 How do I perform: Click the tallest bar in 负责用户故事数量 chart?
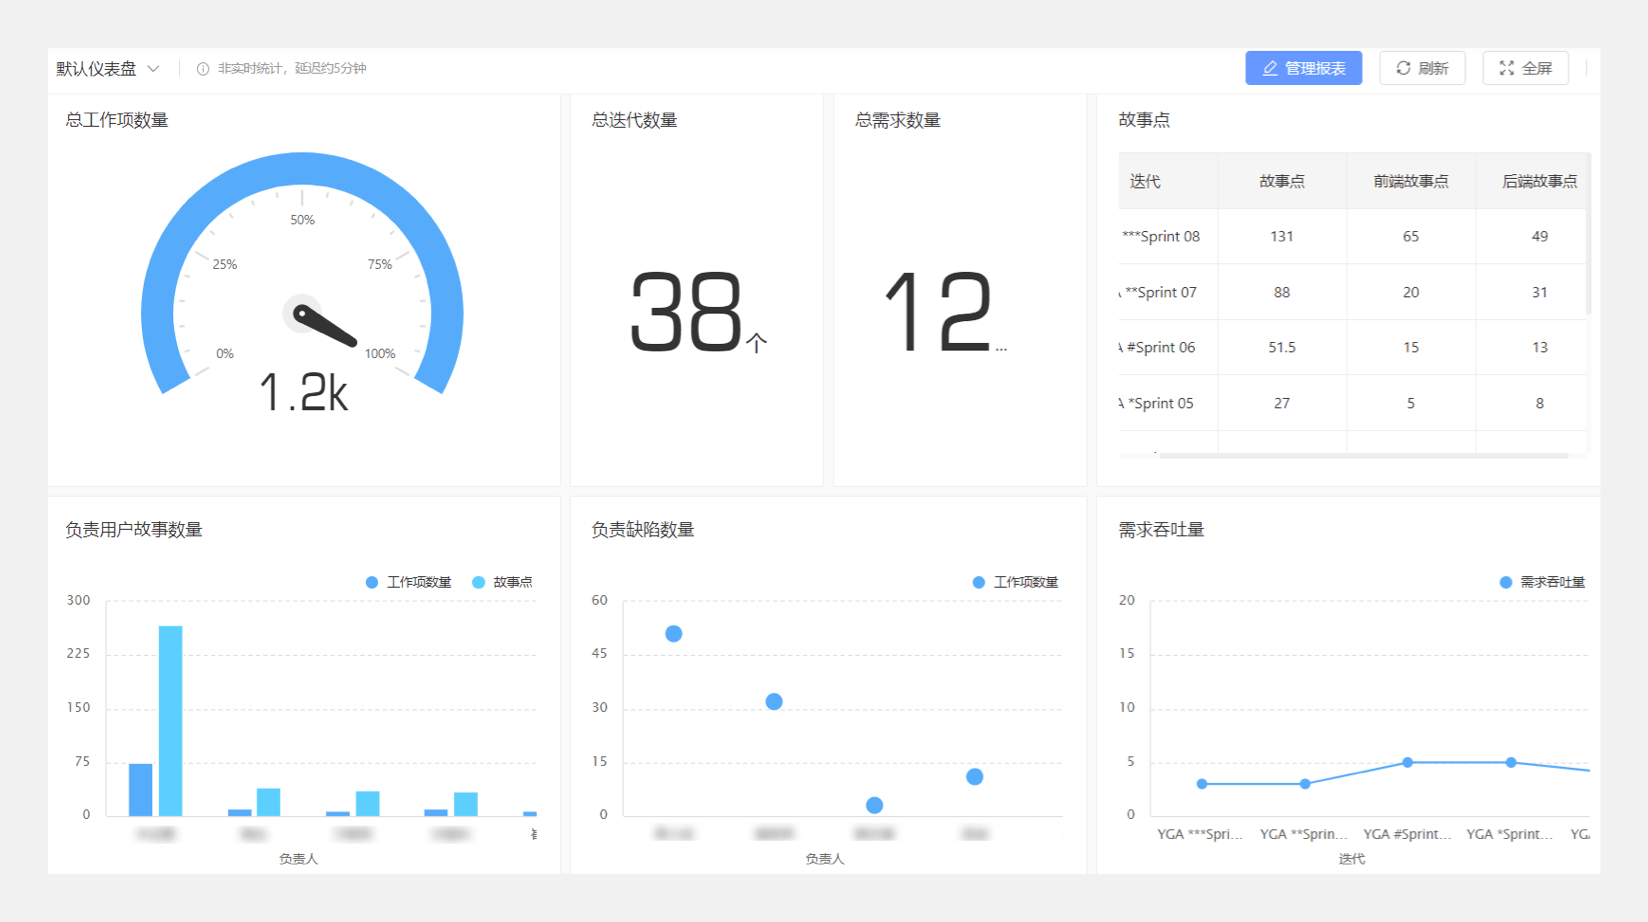[x=171, y=720]
